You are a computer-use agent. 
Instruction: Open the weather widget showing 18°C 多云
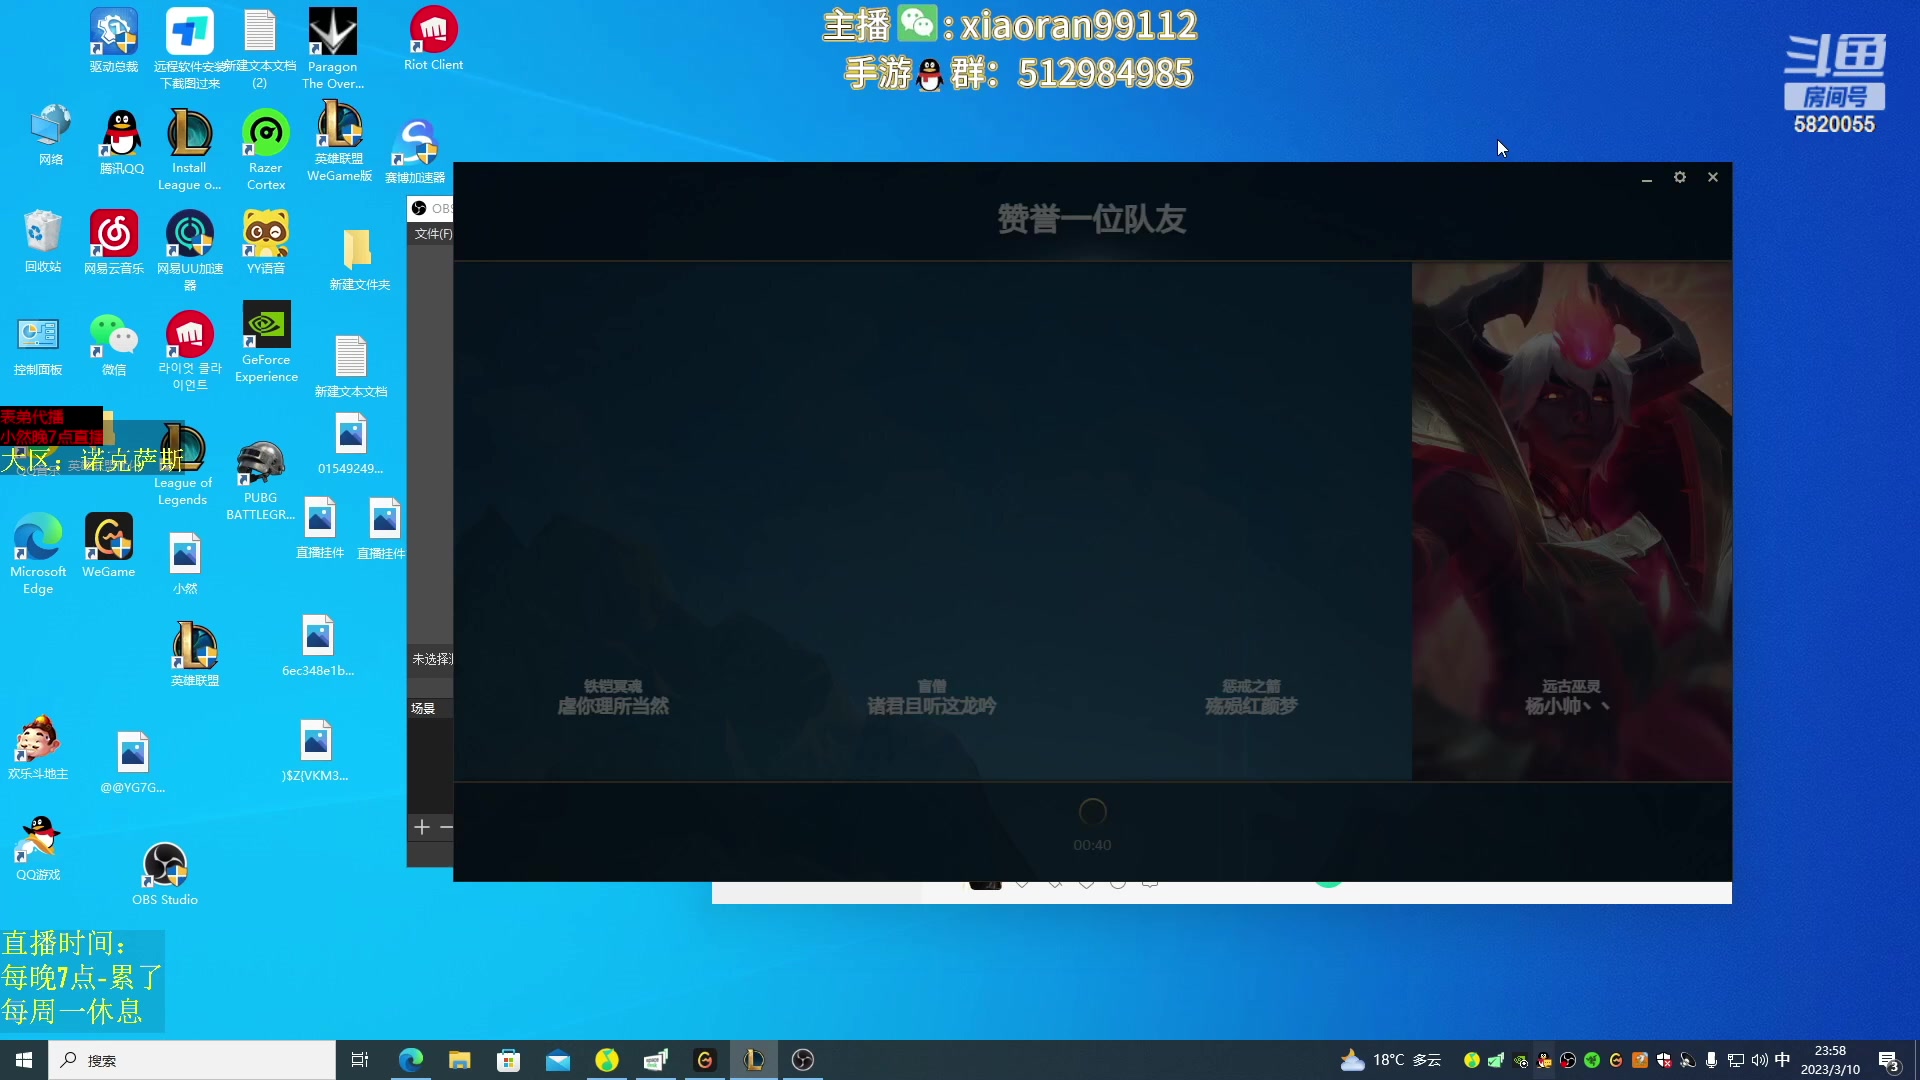pos(1391,1060)
